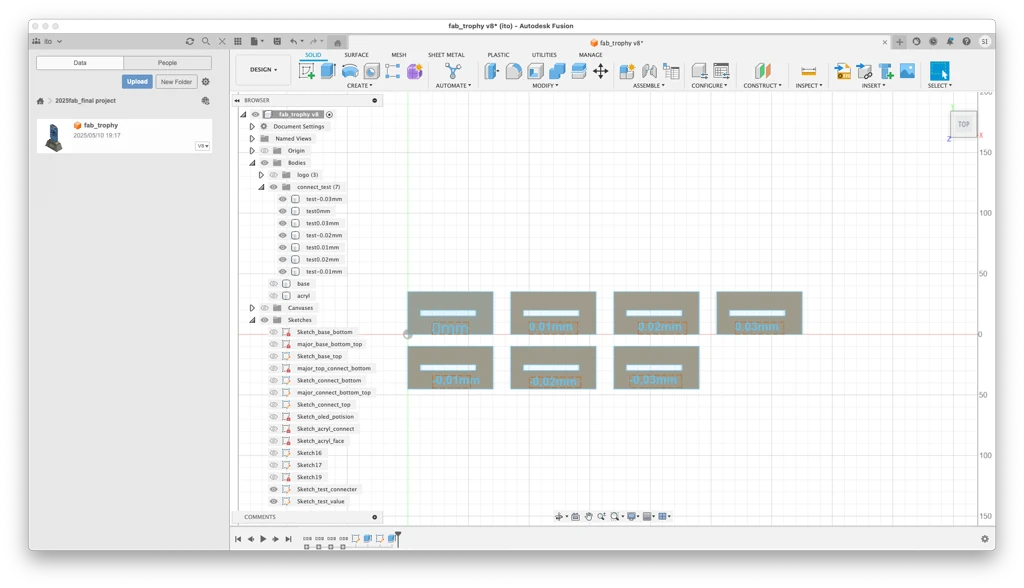Show the acryl body
Viewport: 1024px width, 588px height.
tap(274, 296)
